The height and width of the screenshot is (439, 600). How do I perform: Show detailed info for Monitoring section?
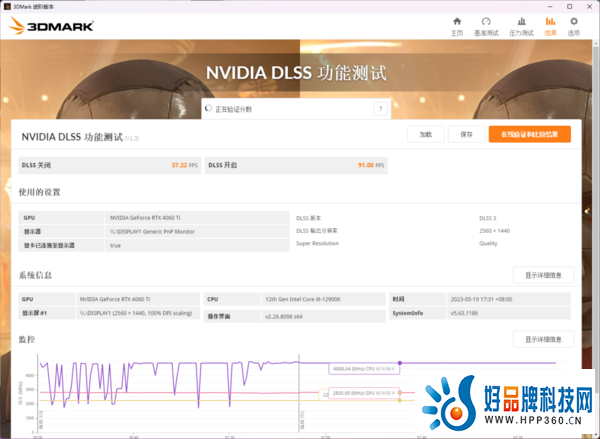click(x=543, y=339)
